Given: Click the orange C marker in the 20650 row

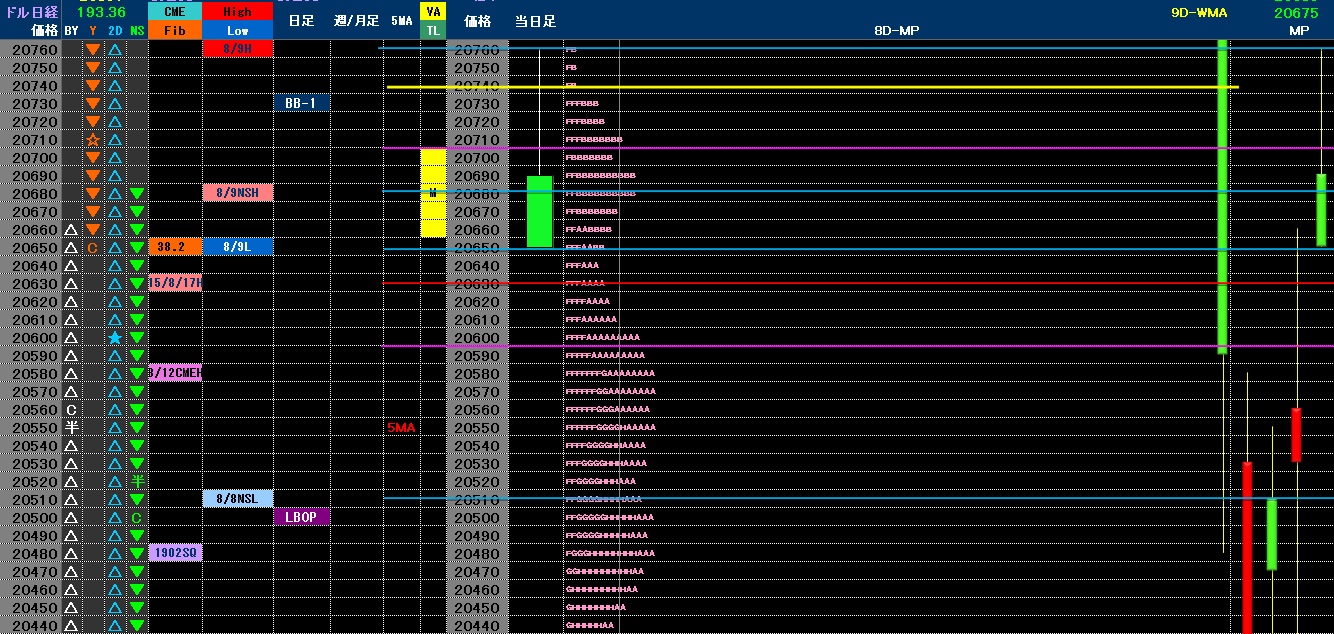Looking at the screenshot, I should pos(93,248).
